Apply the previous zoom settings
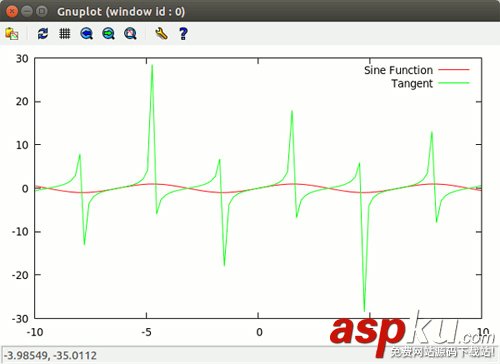500x364 pixels. tap(87, 34)
